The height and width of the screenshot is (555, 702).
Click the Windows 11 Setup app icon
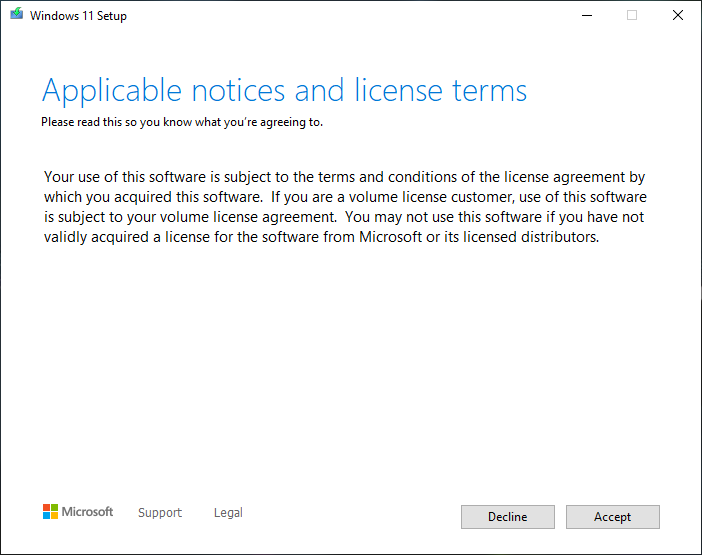point(17,14)
